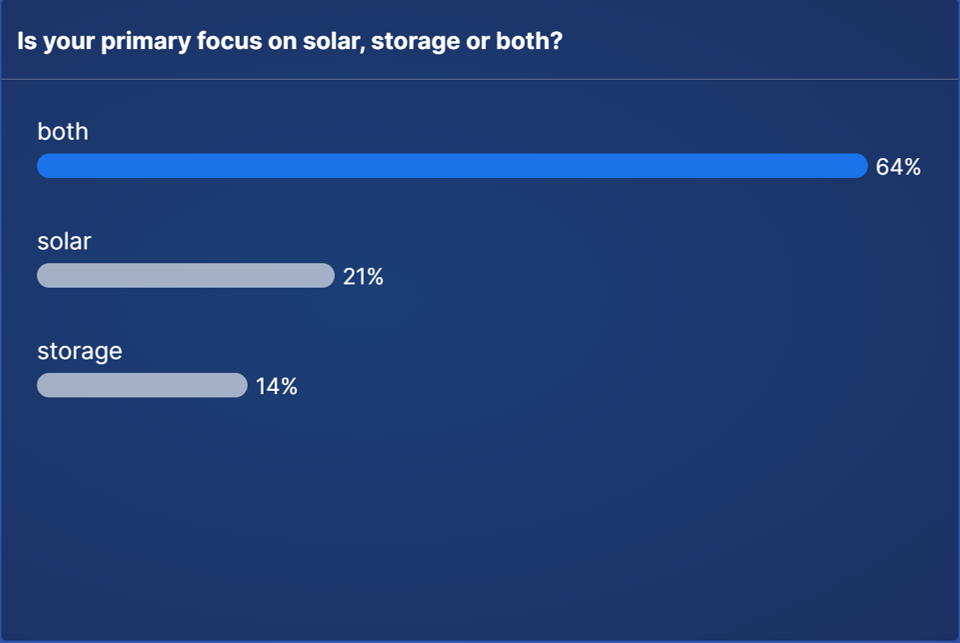Viewport: 960px width, 643px height.
Task: Select the 'solar' option label
Action: [x=64, y=241]
